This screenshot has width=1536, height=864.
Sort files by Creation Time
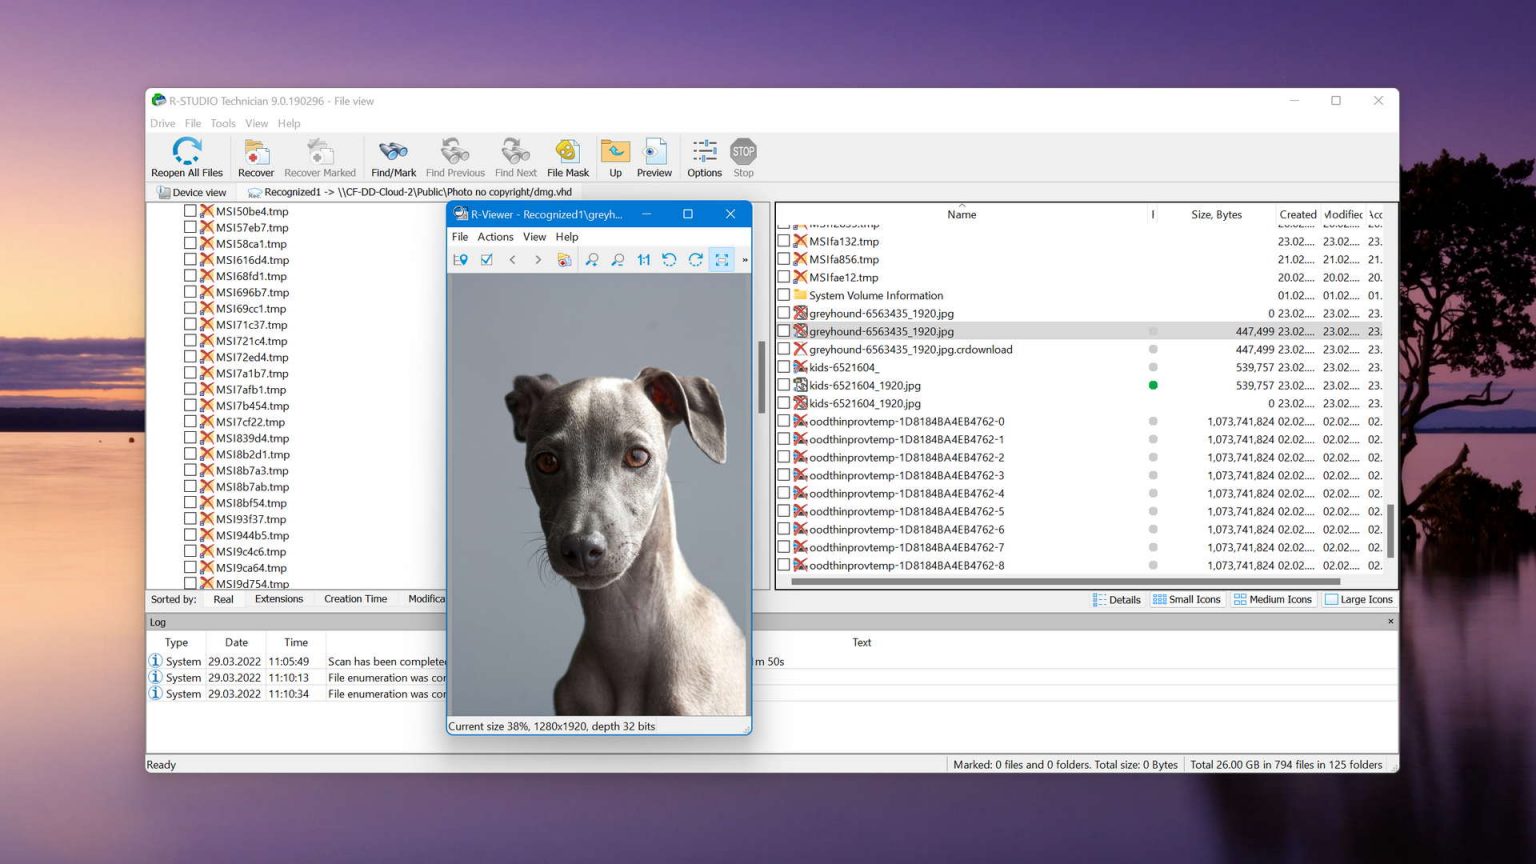355,599
